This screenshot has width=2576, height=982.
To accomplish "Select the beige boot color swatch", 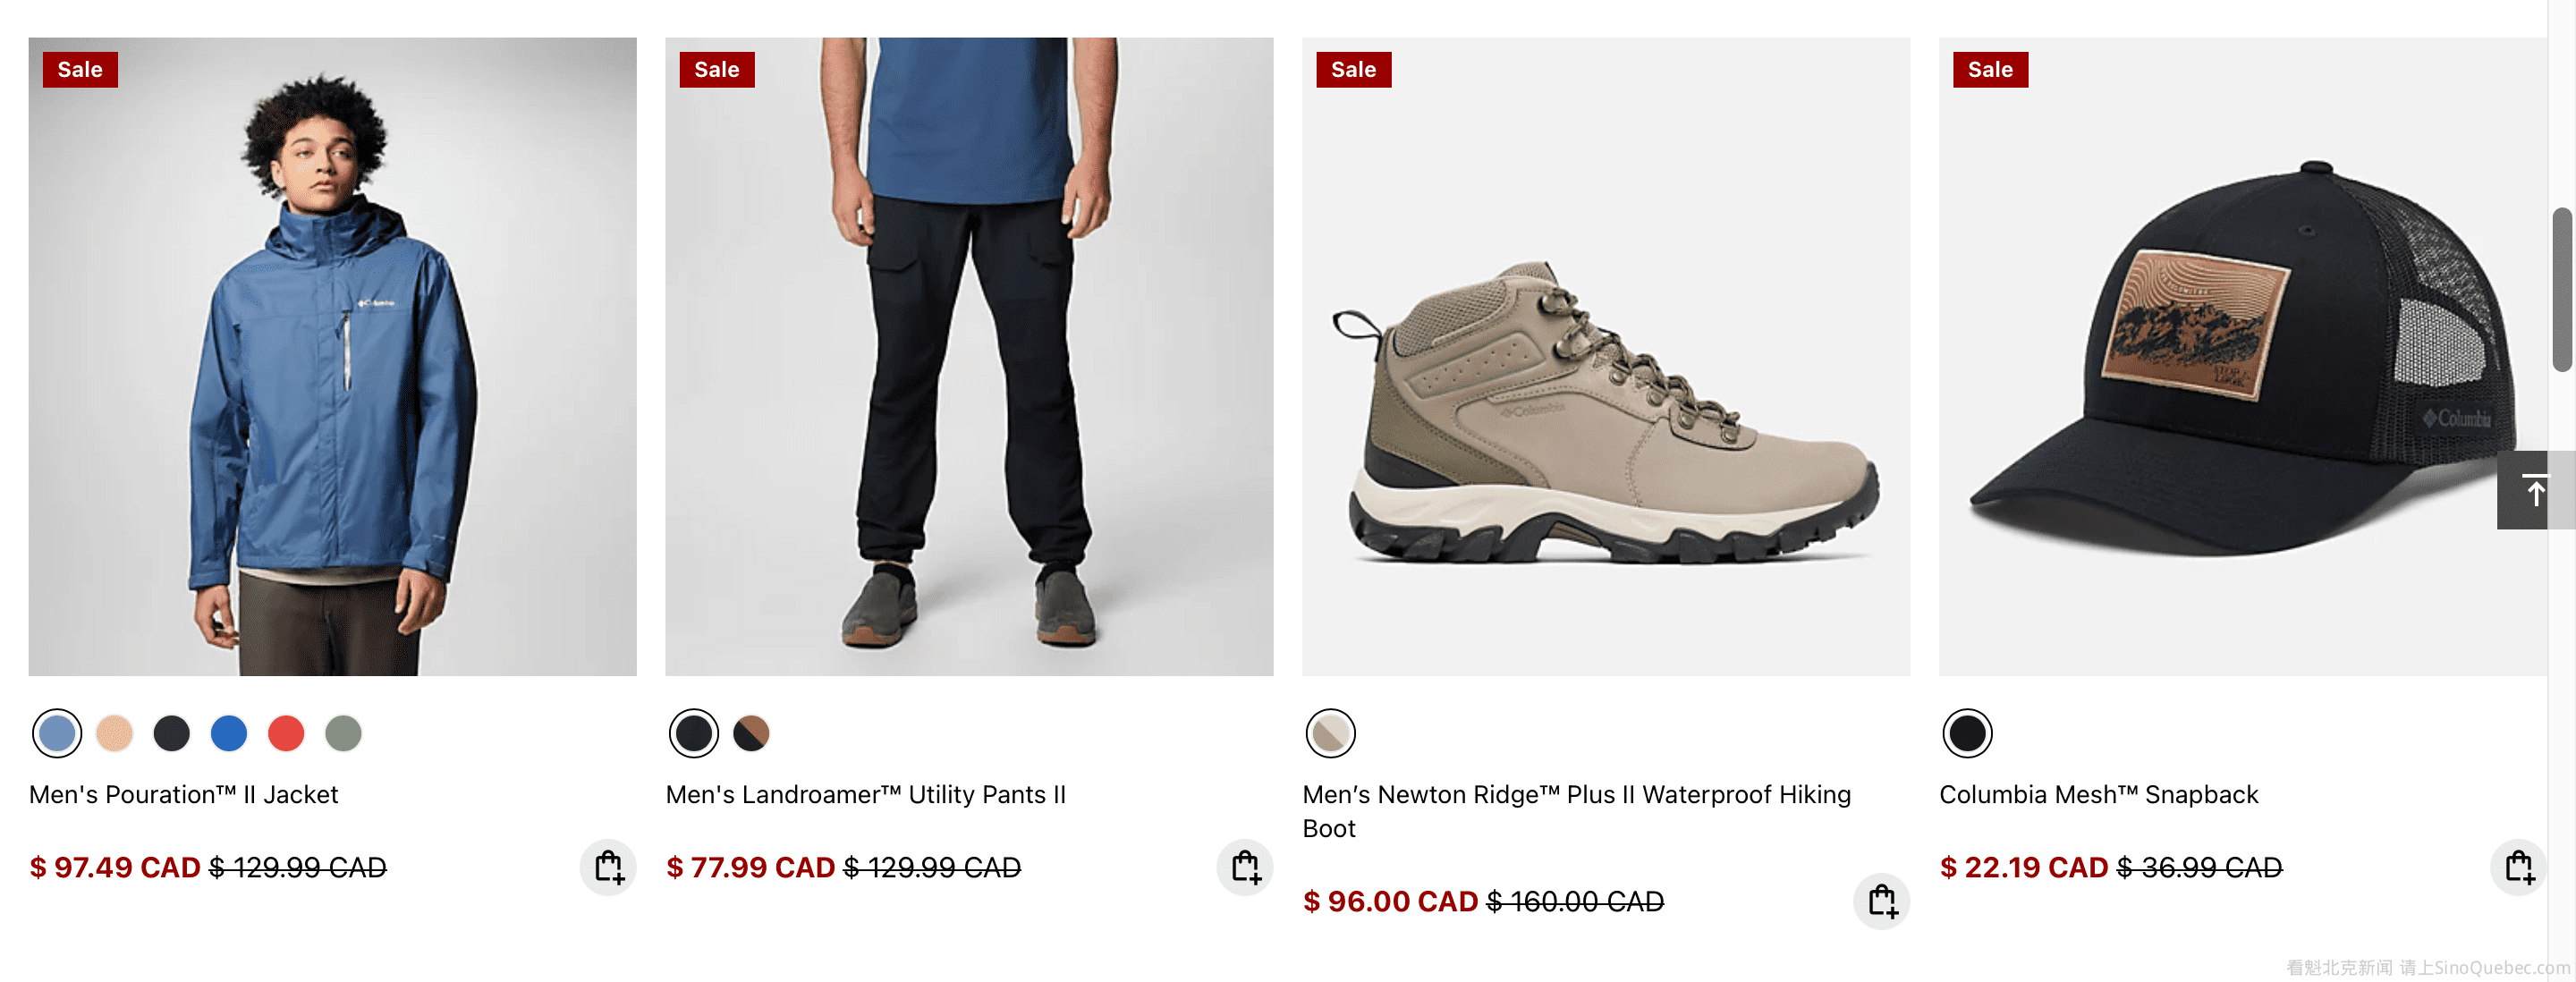I will point(1330,733).
